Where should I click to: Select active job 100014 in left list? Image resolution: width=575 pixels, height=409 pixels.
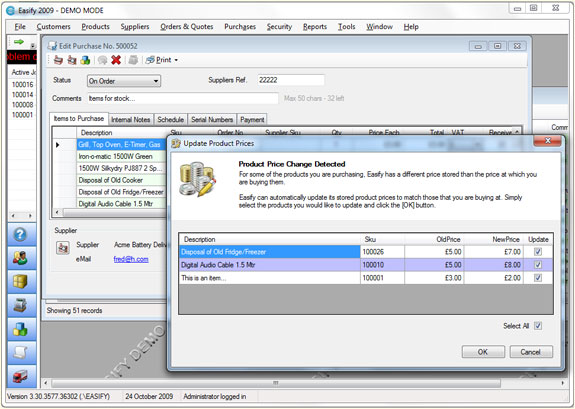click(x=22, y=95)
